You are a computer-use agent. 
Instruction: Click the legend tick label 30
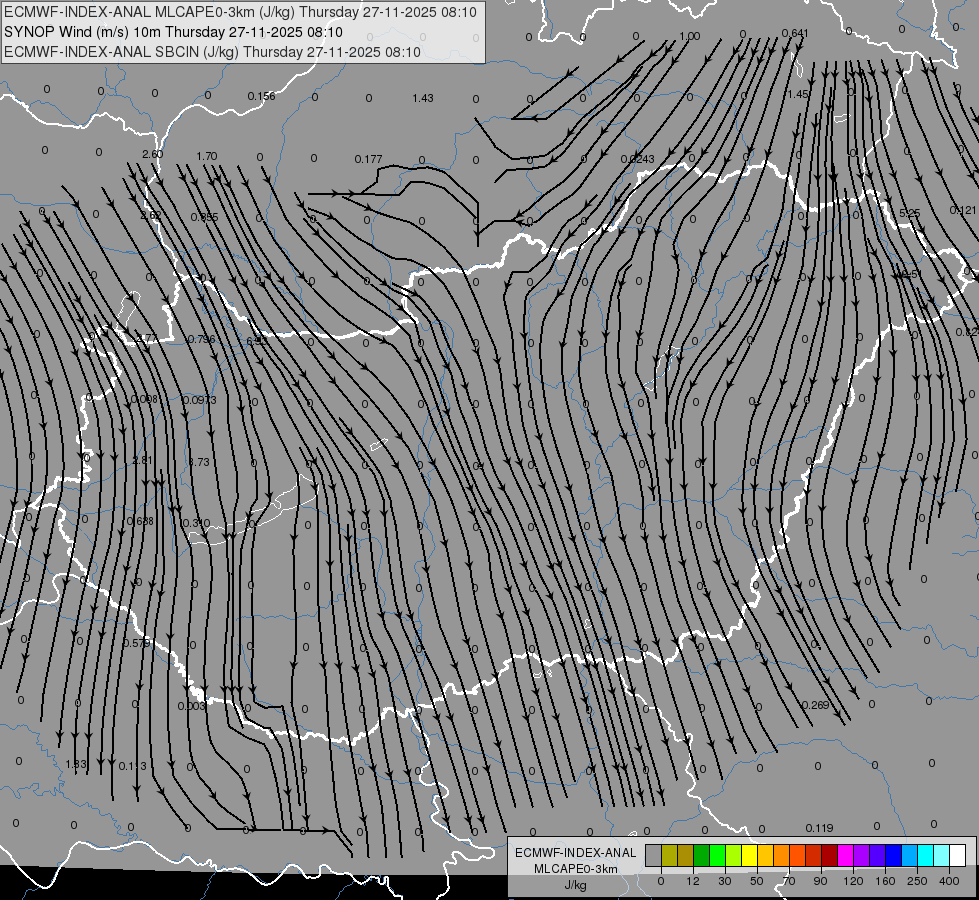tap(725, 881)
